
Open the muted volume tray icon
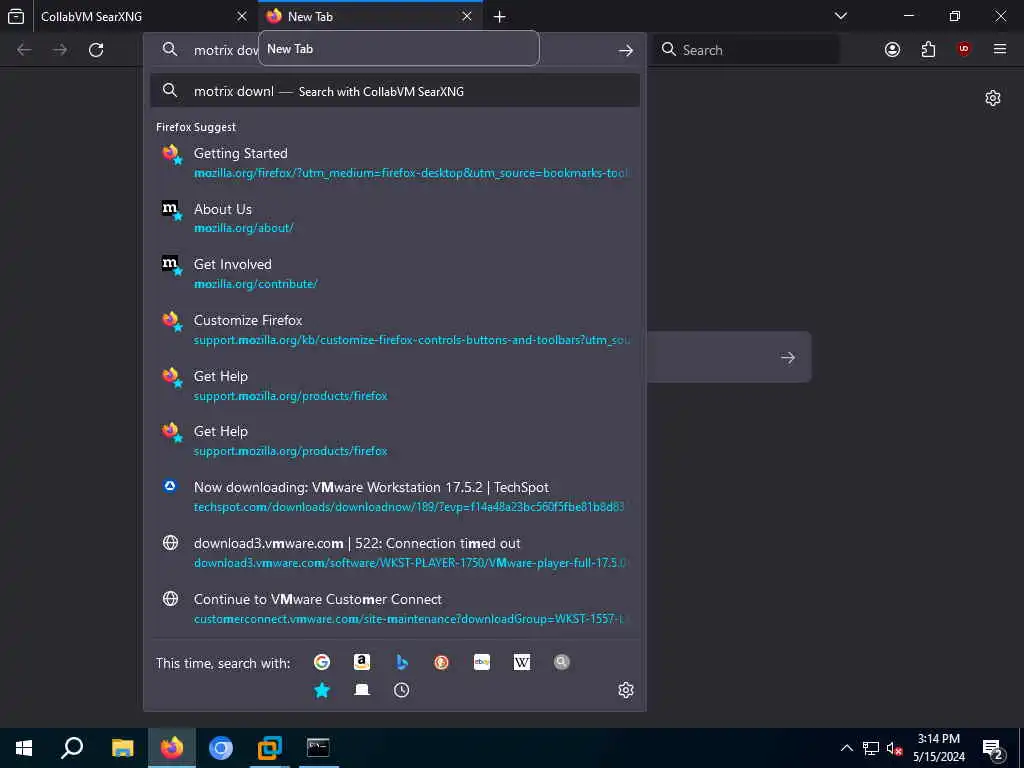tap(894, 748)
